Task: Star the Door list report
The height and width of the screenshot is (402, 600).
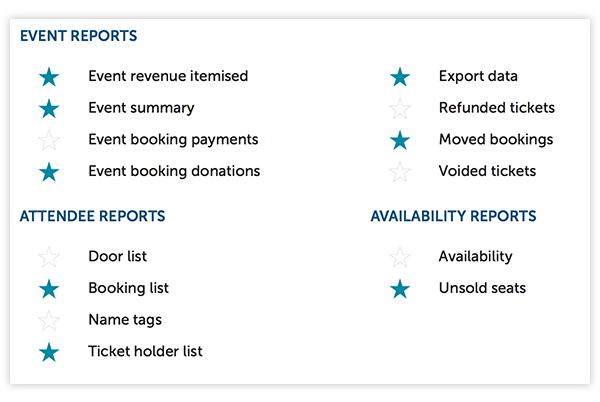Action: [49, 257]
